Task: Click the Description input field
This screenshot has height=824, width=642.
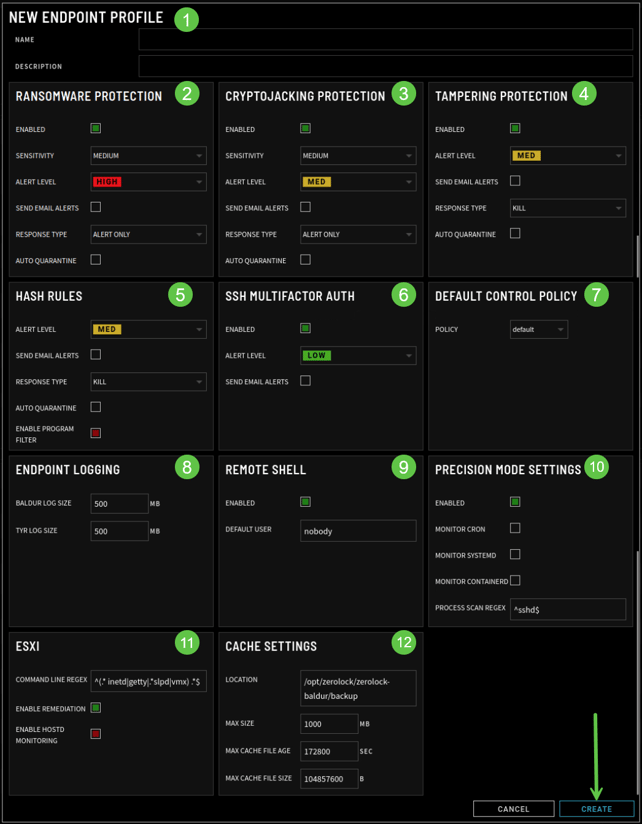Action: click(385, 66)
